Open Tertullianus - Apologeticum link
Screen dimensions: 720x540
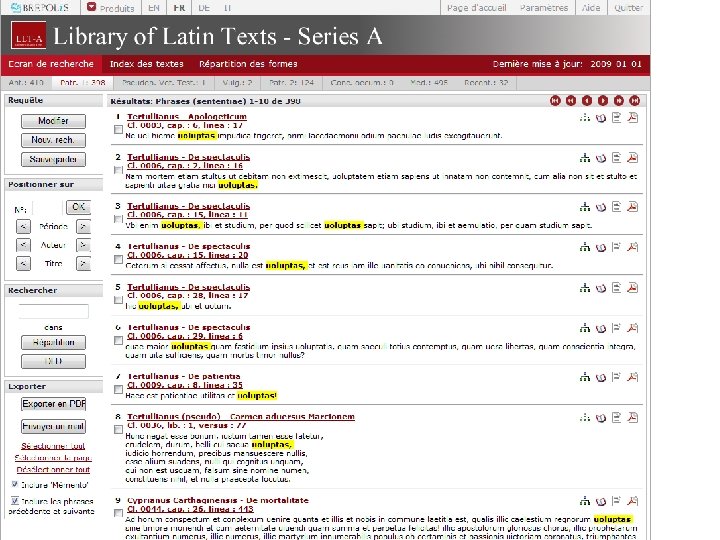point(187,116)
